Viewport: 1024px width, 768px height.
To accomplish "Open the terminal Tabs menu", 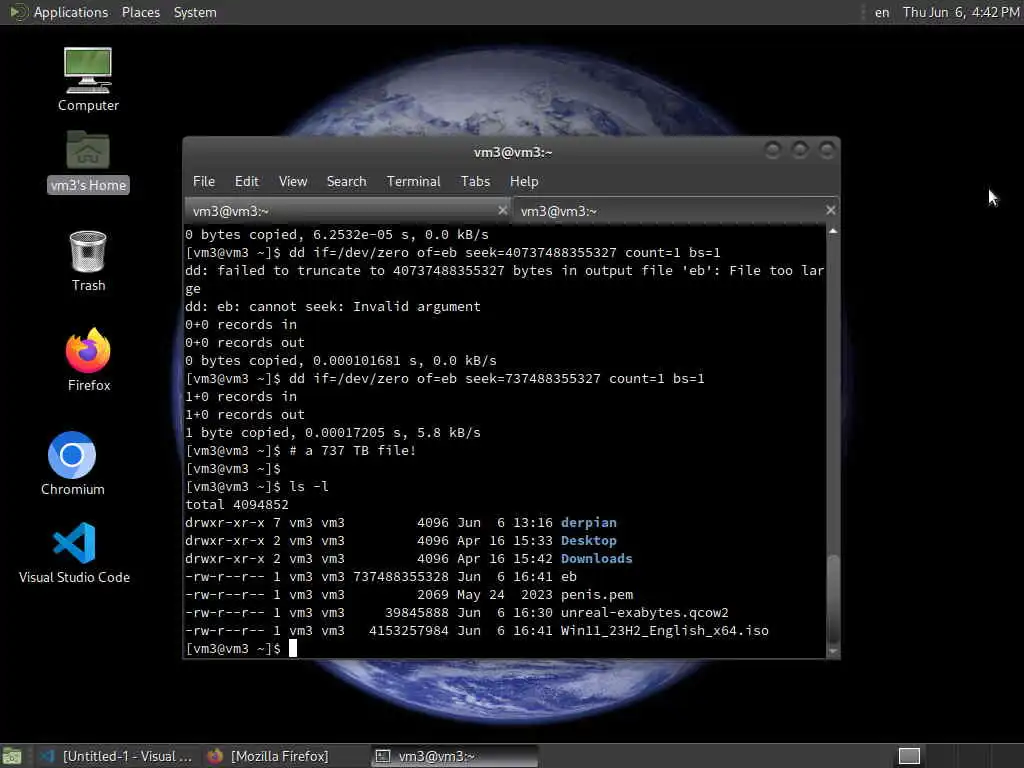I will [475, 182].
